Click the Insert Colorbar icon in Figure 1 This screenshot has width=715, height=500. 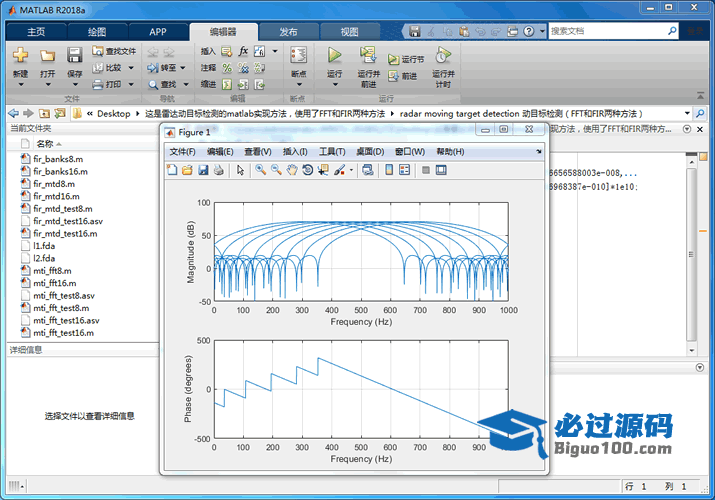(x=389, y=170)
